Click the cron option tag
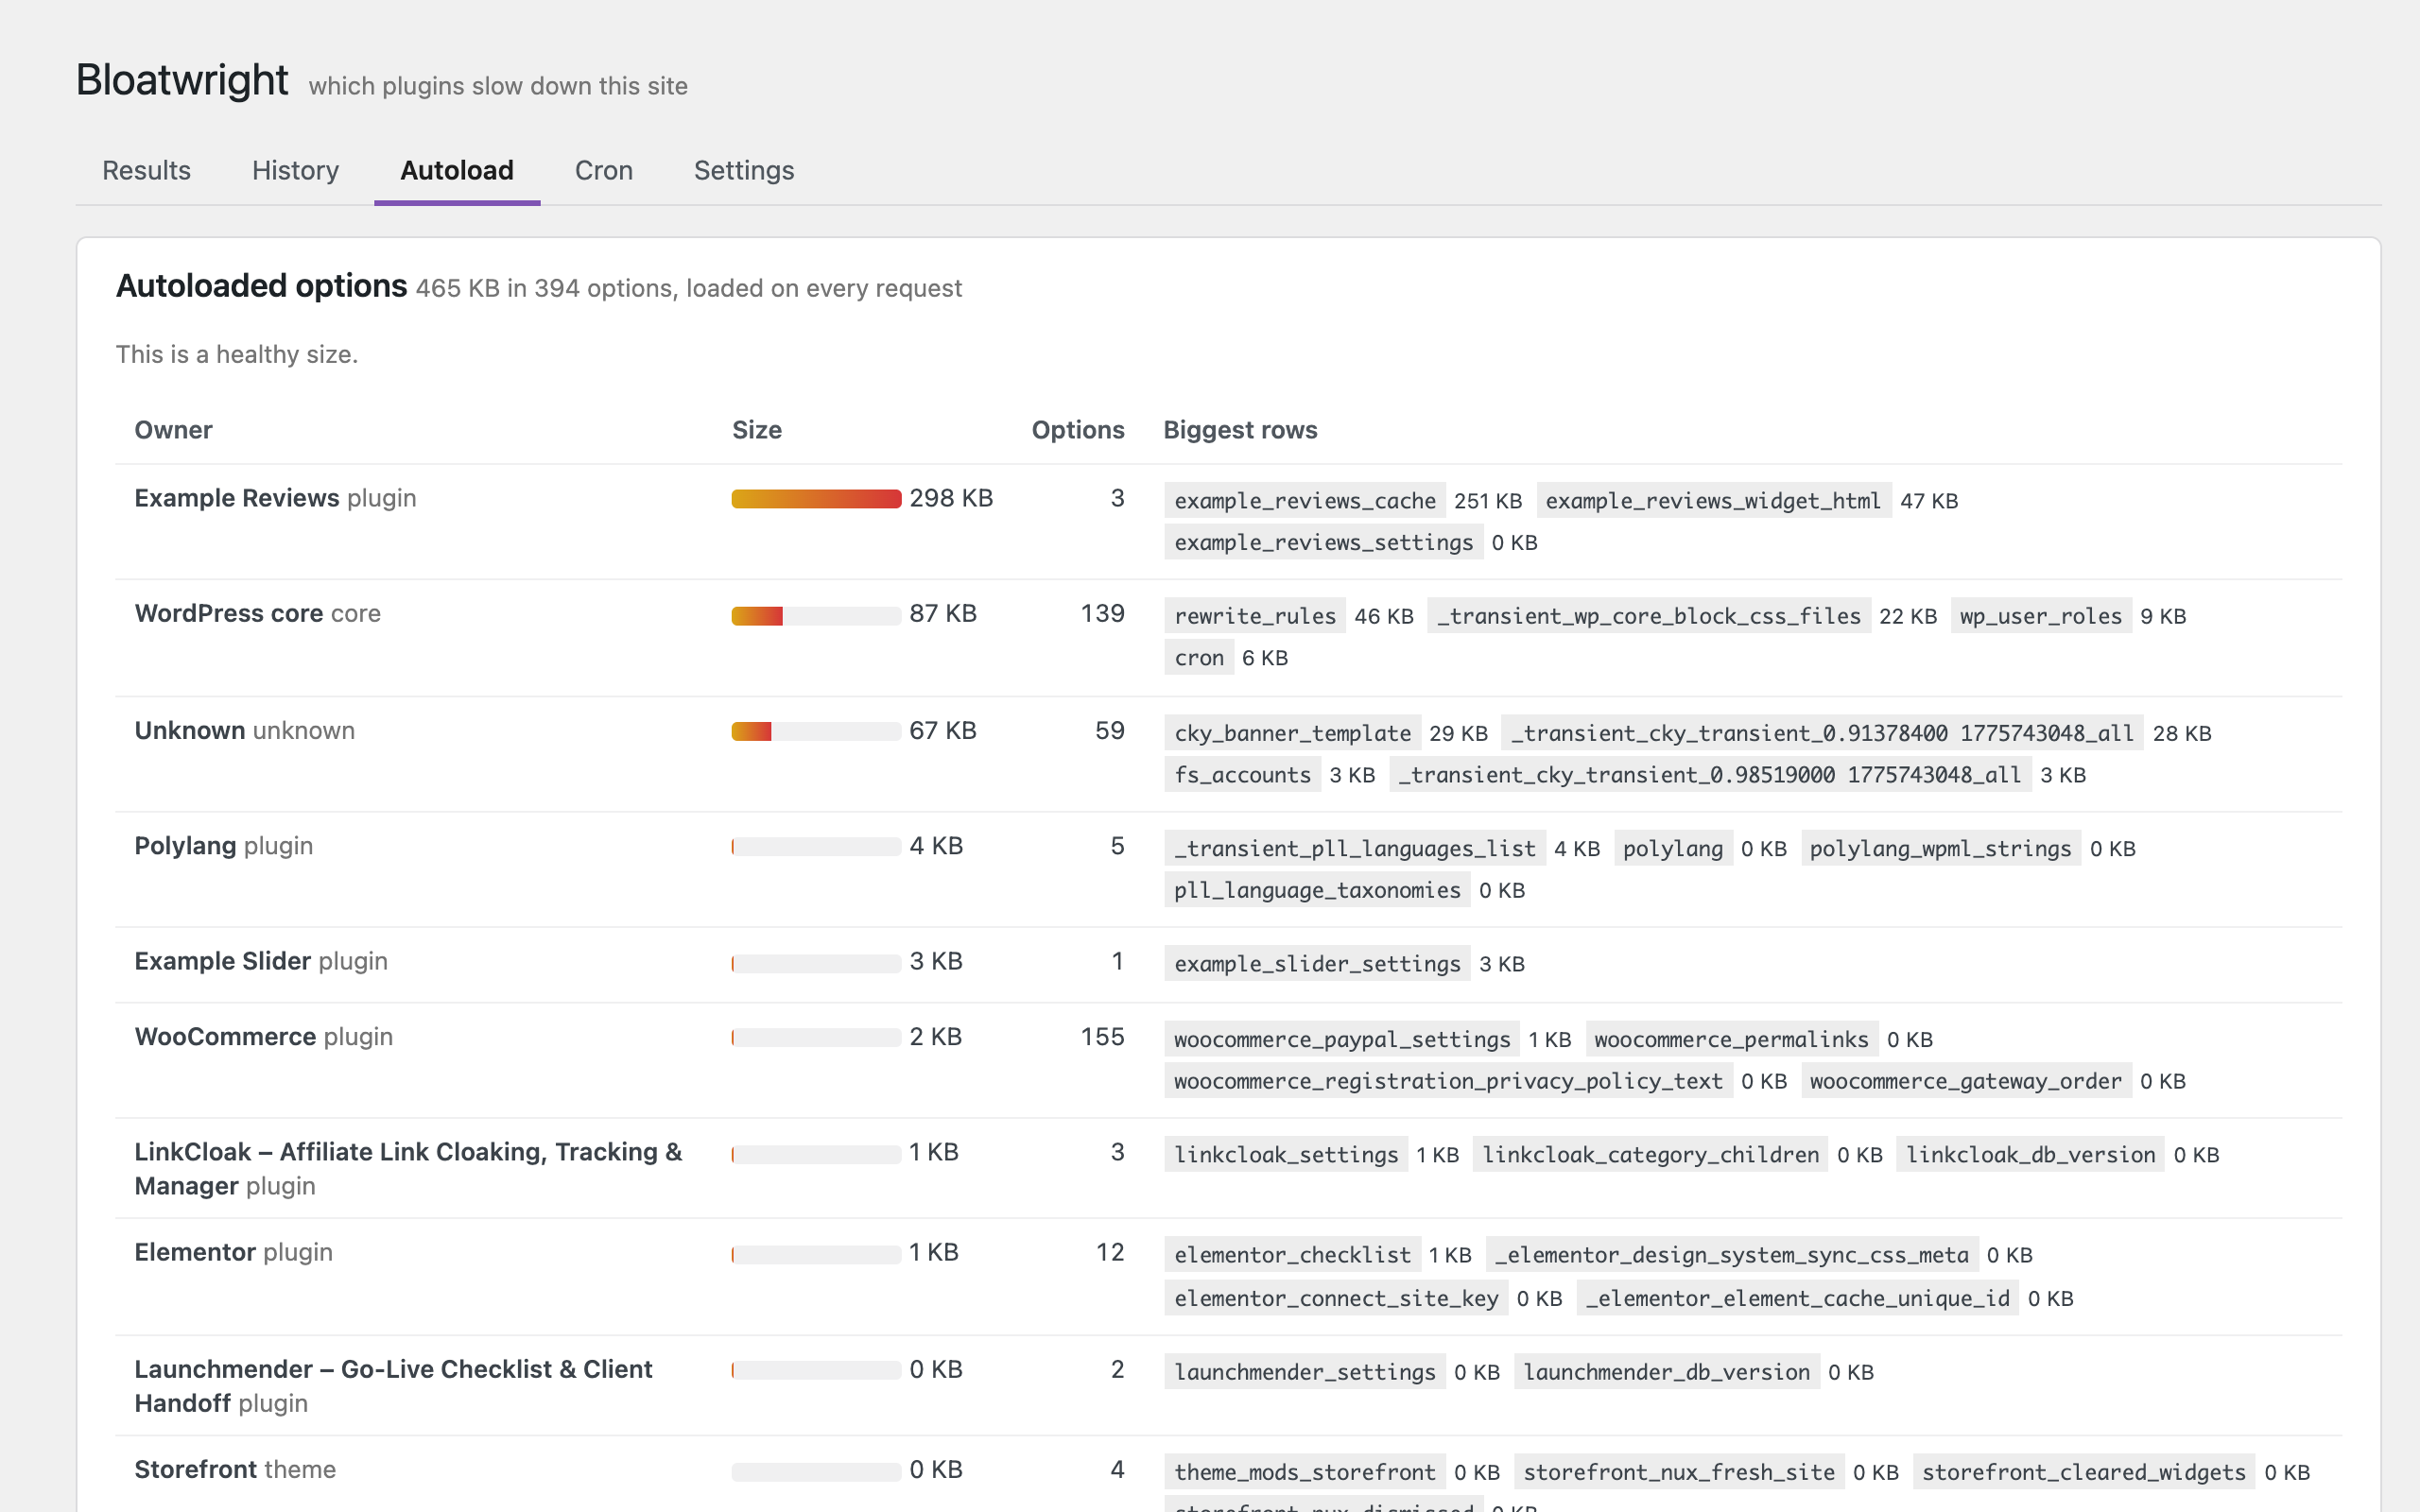 (x=1199, y=658)
